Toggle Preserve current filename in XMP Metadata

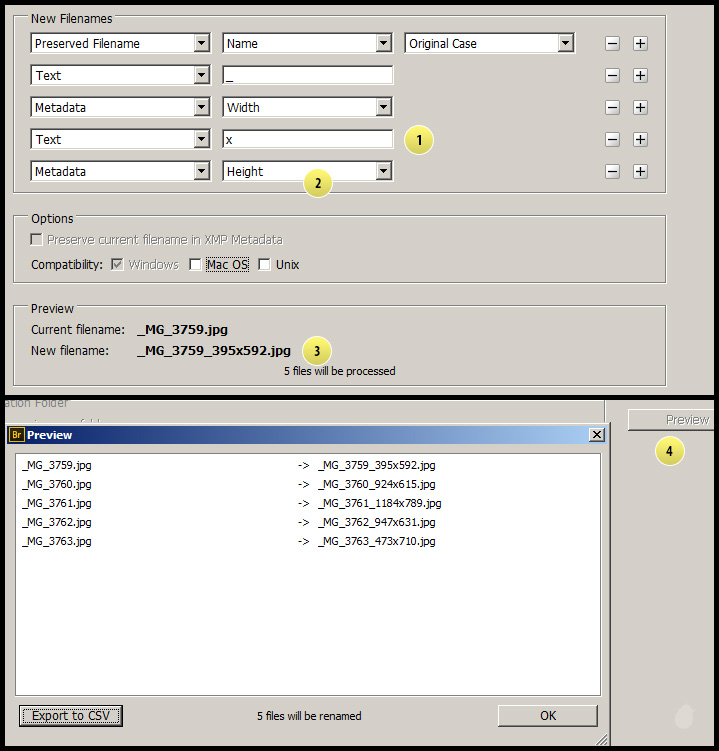pos(37,240)
